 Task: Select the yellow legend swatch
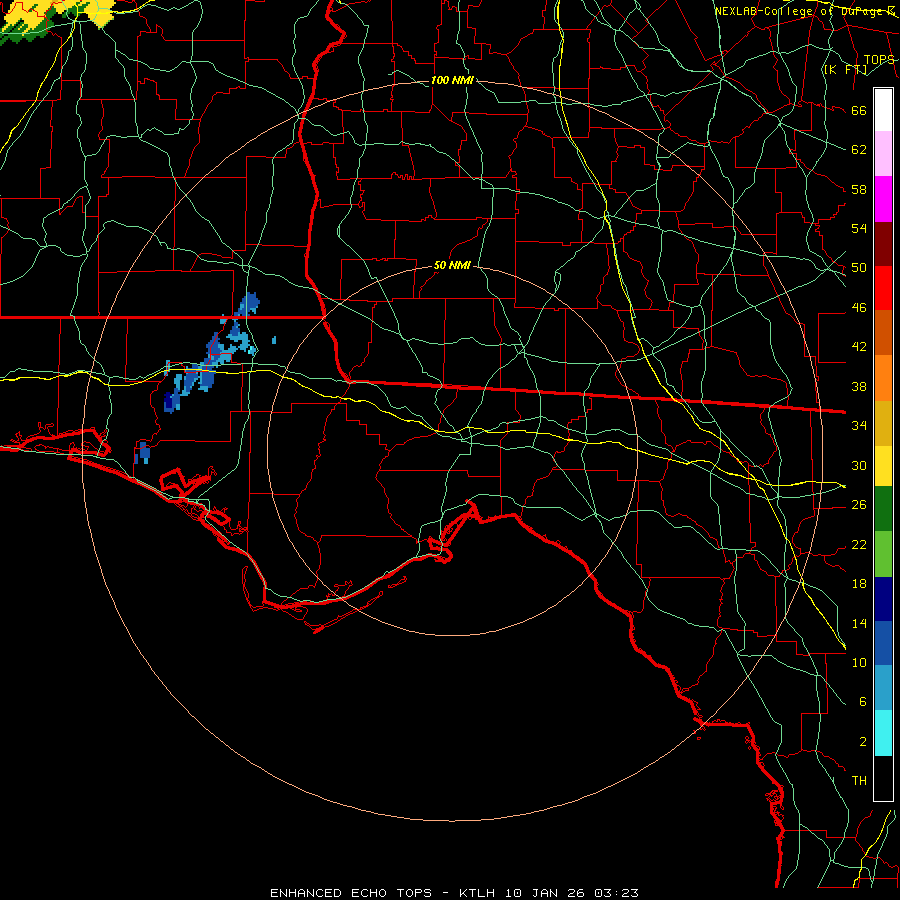pyautogui.click(x=883, y=465)
